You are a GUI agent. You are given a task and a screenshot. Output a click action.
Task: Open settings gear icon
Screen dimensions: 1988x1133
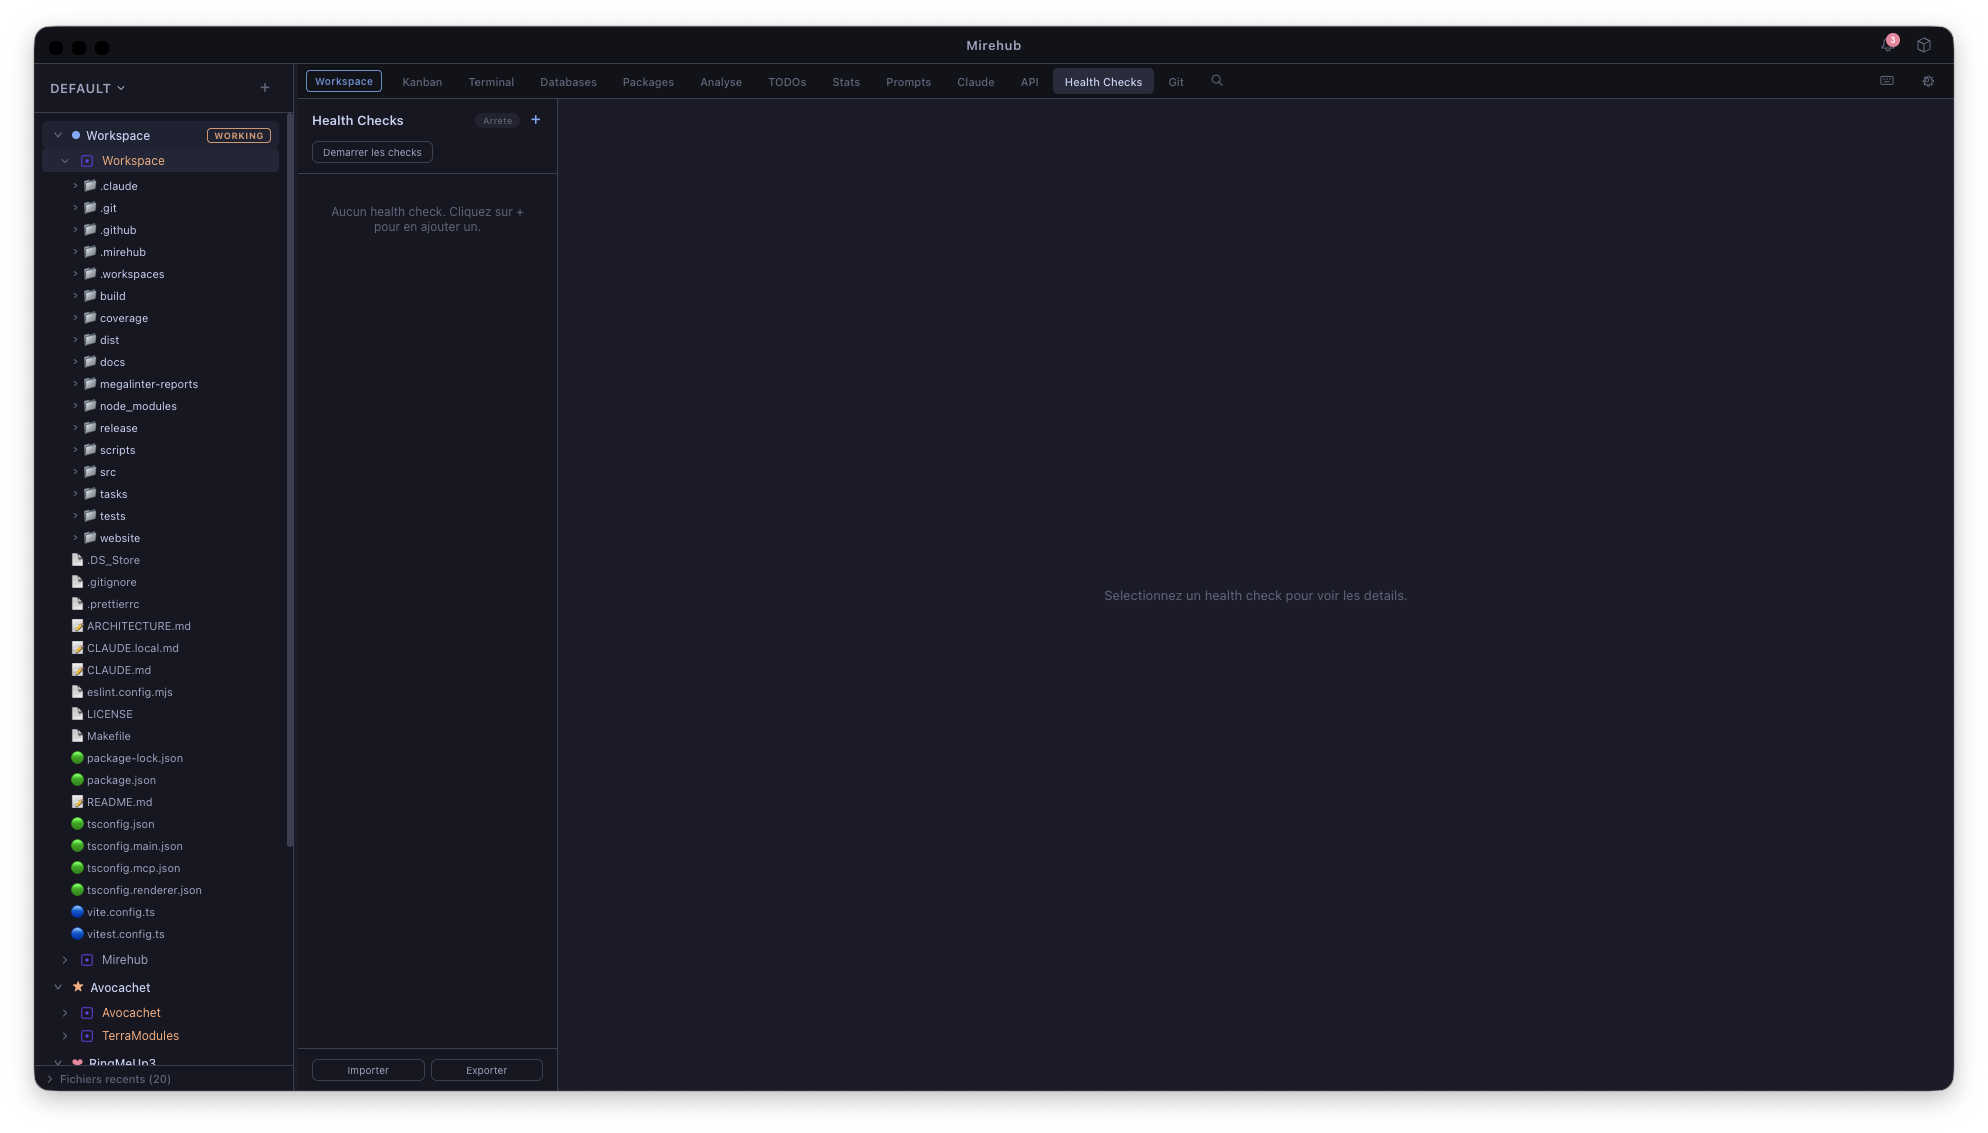[x=1928, y=81]
